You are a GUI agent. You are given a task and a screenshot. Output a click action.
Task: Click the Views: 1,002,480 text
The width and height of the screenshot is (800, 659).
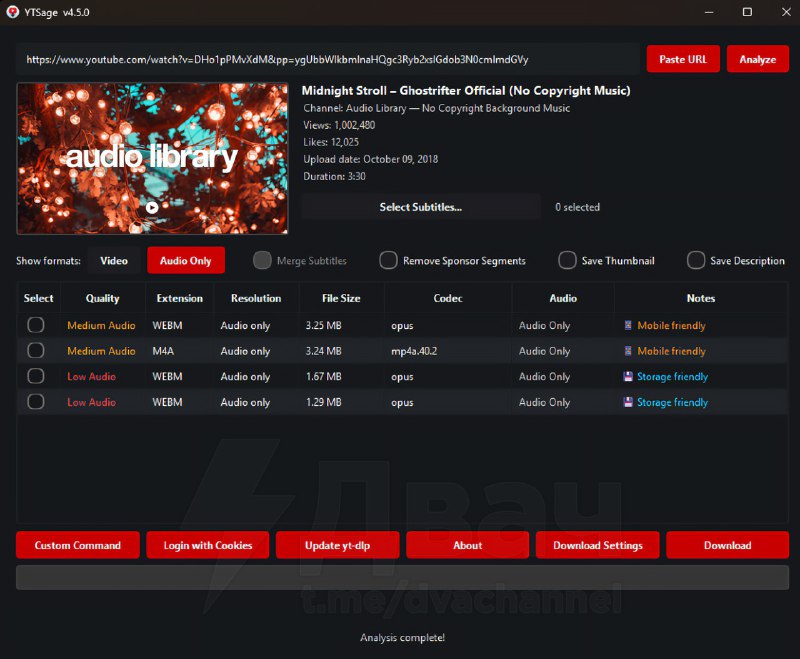coord(339,125)
